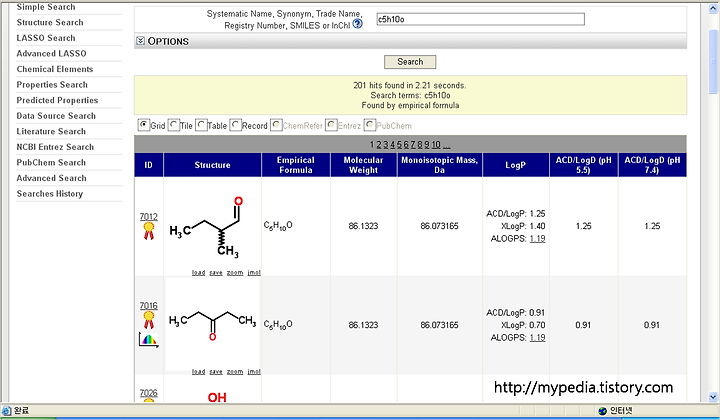Viewport: 720px width, 420px height.
Task: Open compound ID 7026 link
Action: [148, 393]
